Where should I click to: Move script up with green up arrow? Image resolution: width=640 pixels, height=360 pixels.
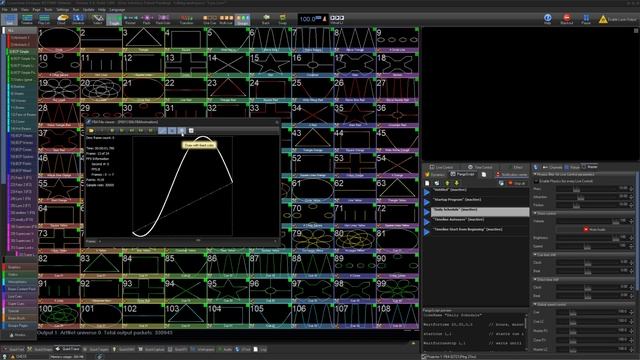[x=447, y=183]
